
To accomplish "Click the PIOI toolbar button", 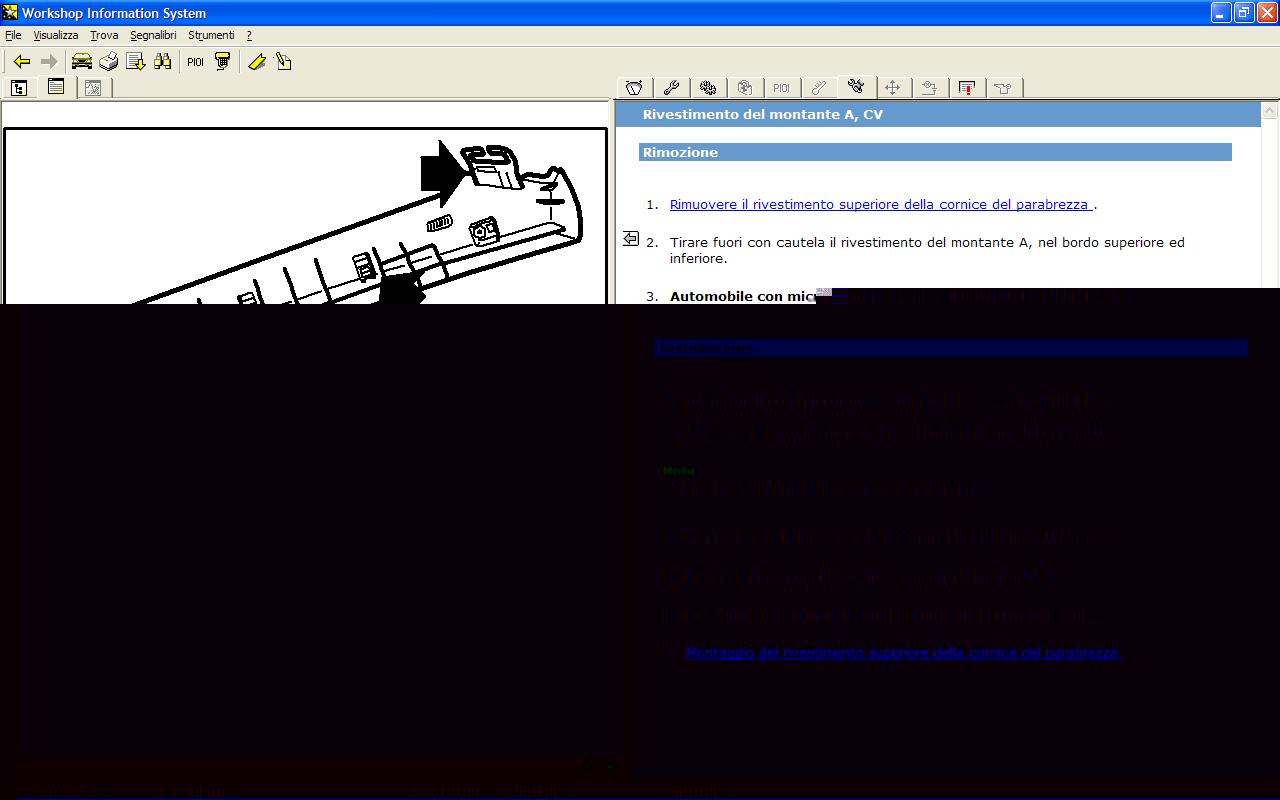I will pyautogui.click(x=195, y=62).
